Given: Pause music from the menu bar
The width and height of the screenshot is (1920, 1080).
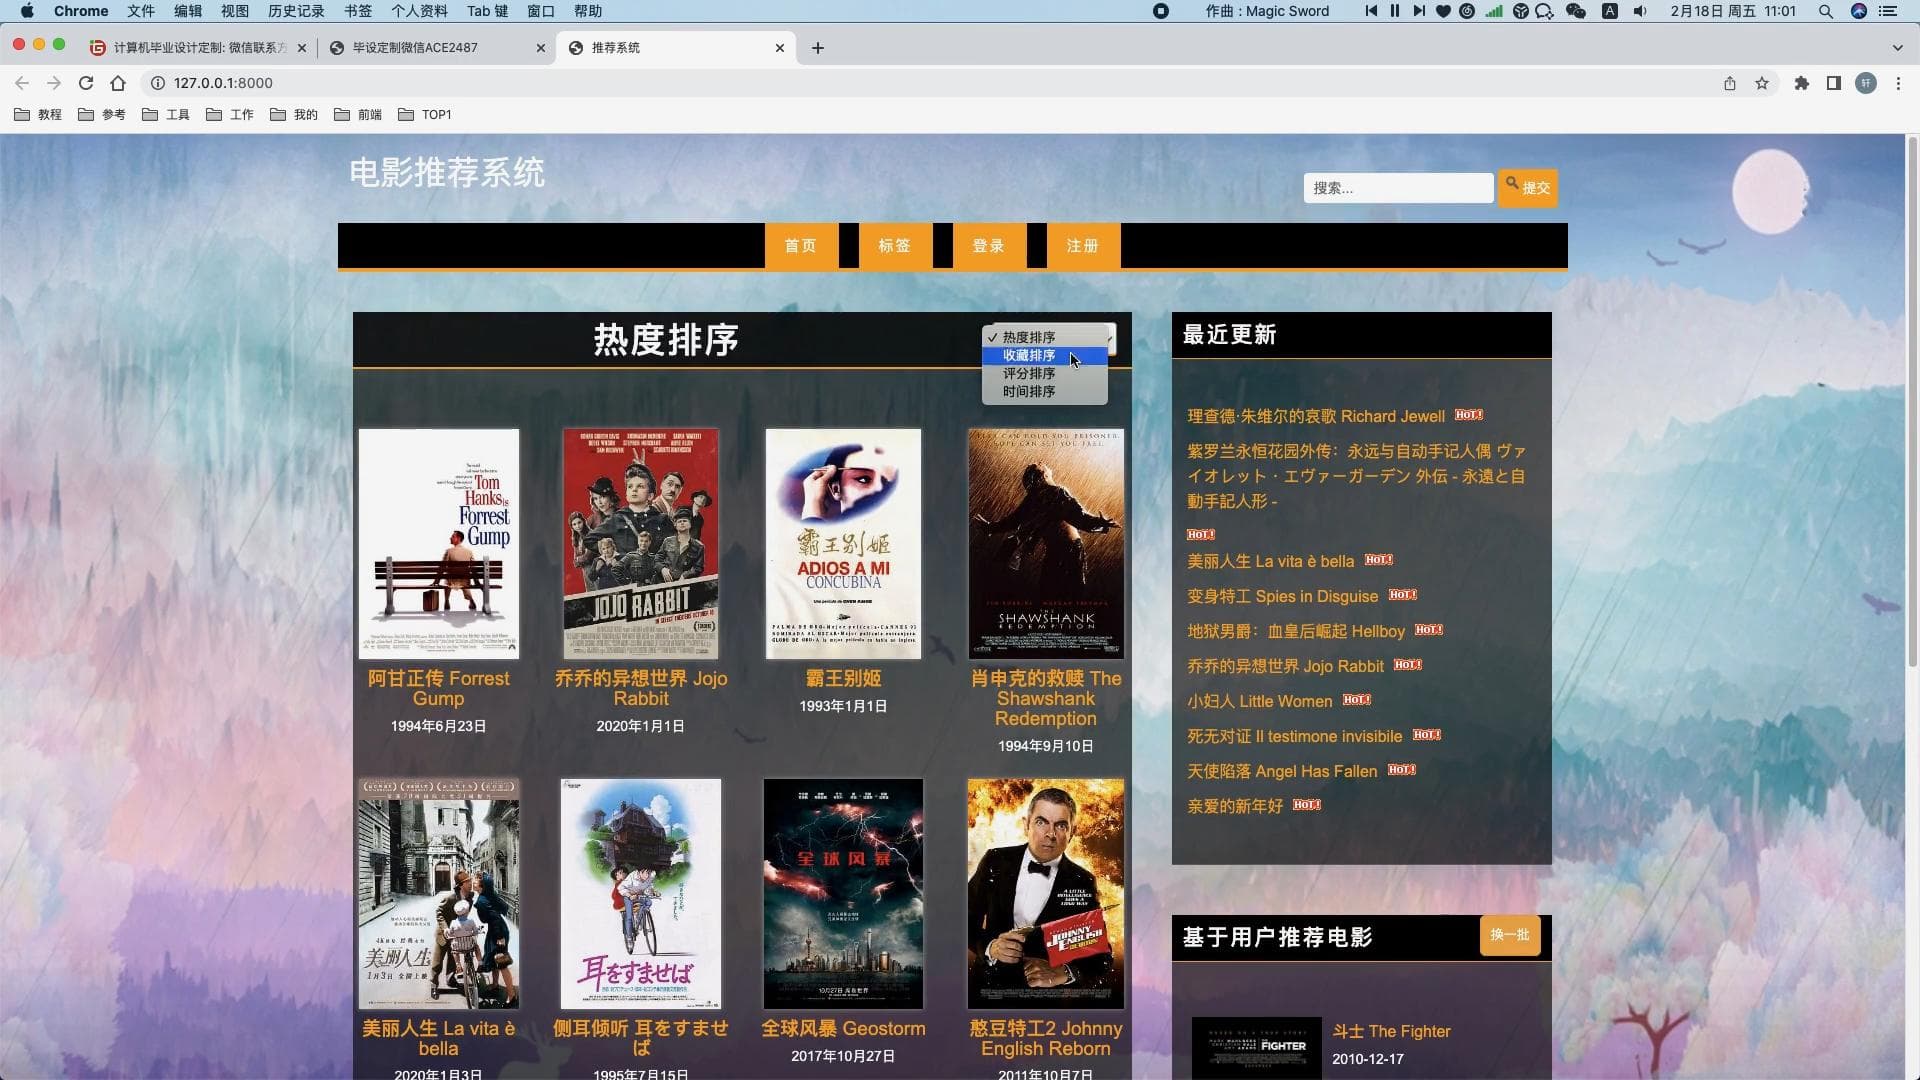Looking at the screenshot, I should (x=1395, y=11).
